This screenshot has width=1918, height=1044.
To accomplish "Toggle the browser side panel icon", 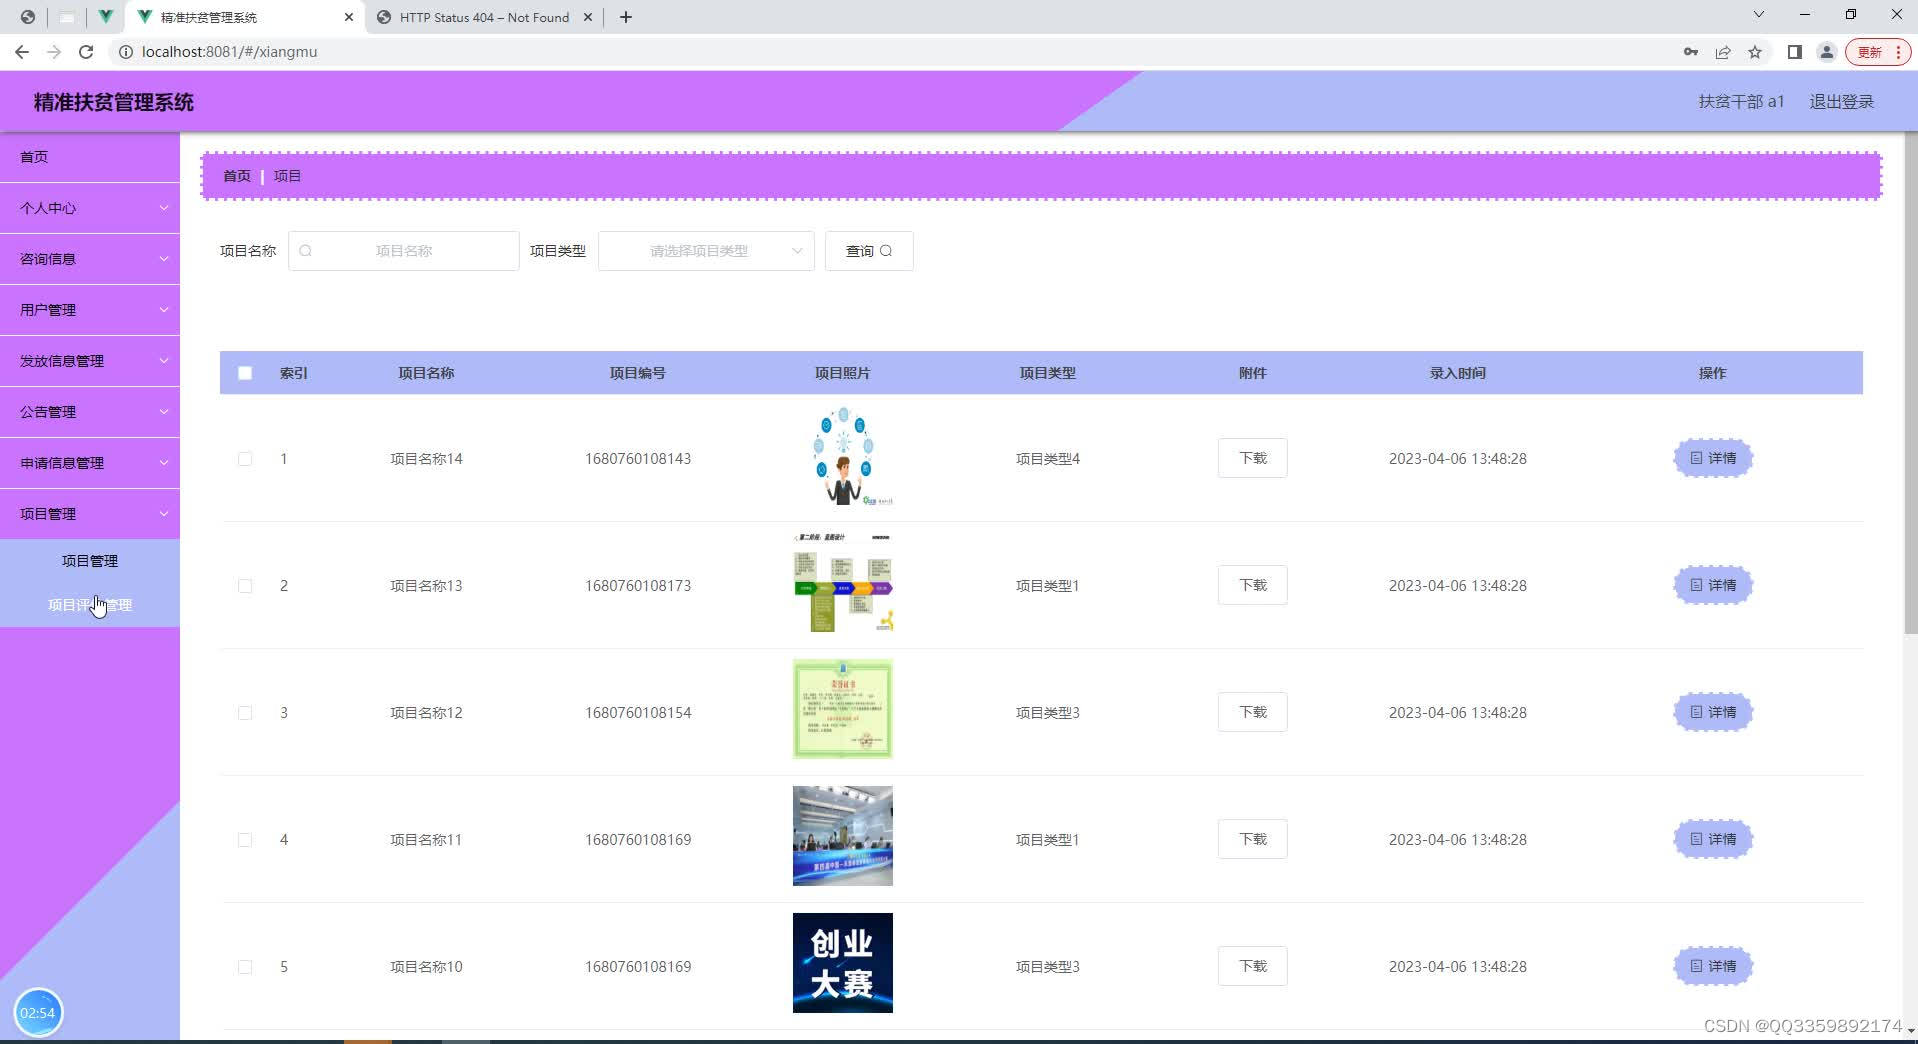I will [x=1795, y=52].
